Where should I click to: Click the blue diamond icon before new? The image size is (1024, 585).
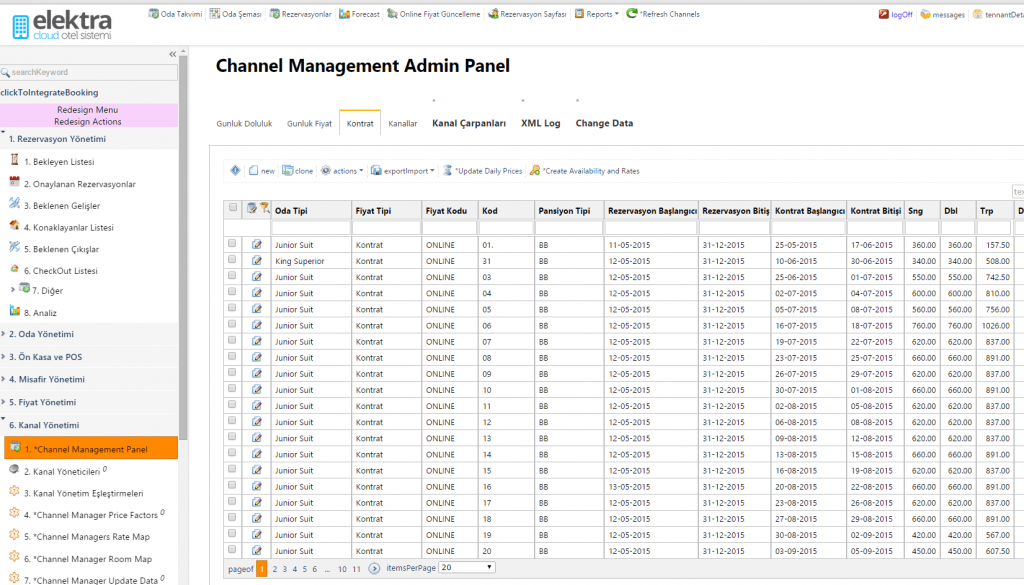pyautogui.click(x=235, y=170)
